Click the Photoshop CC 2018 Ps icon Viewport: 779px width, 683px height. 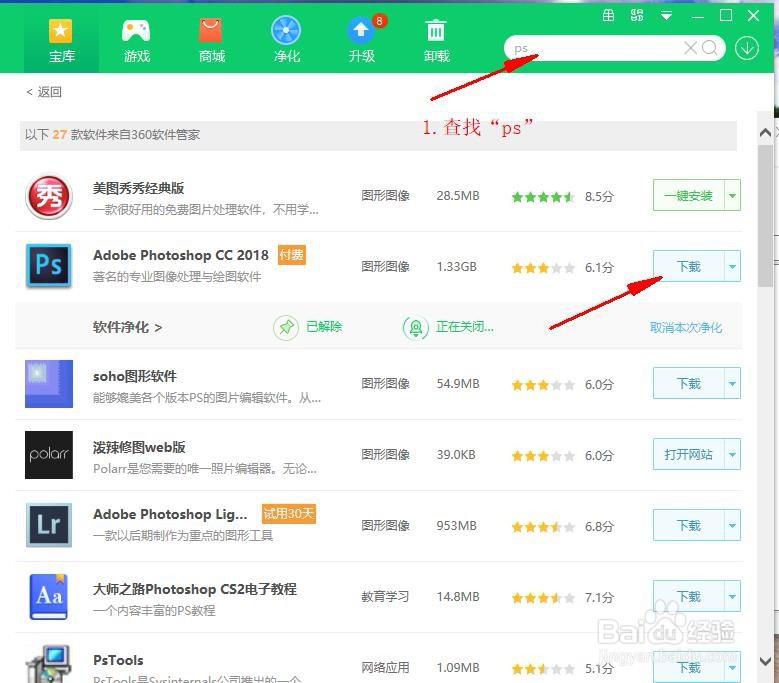pyautogui.click(x=49, y=266)
